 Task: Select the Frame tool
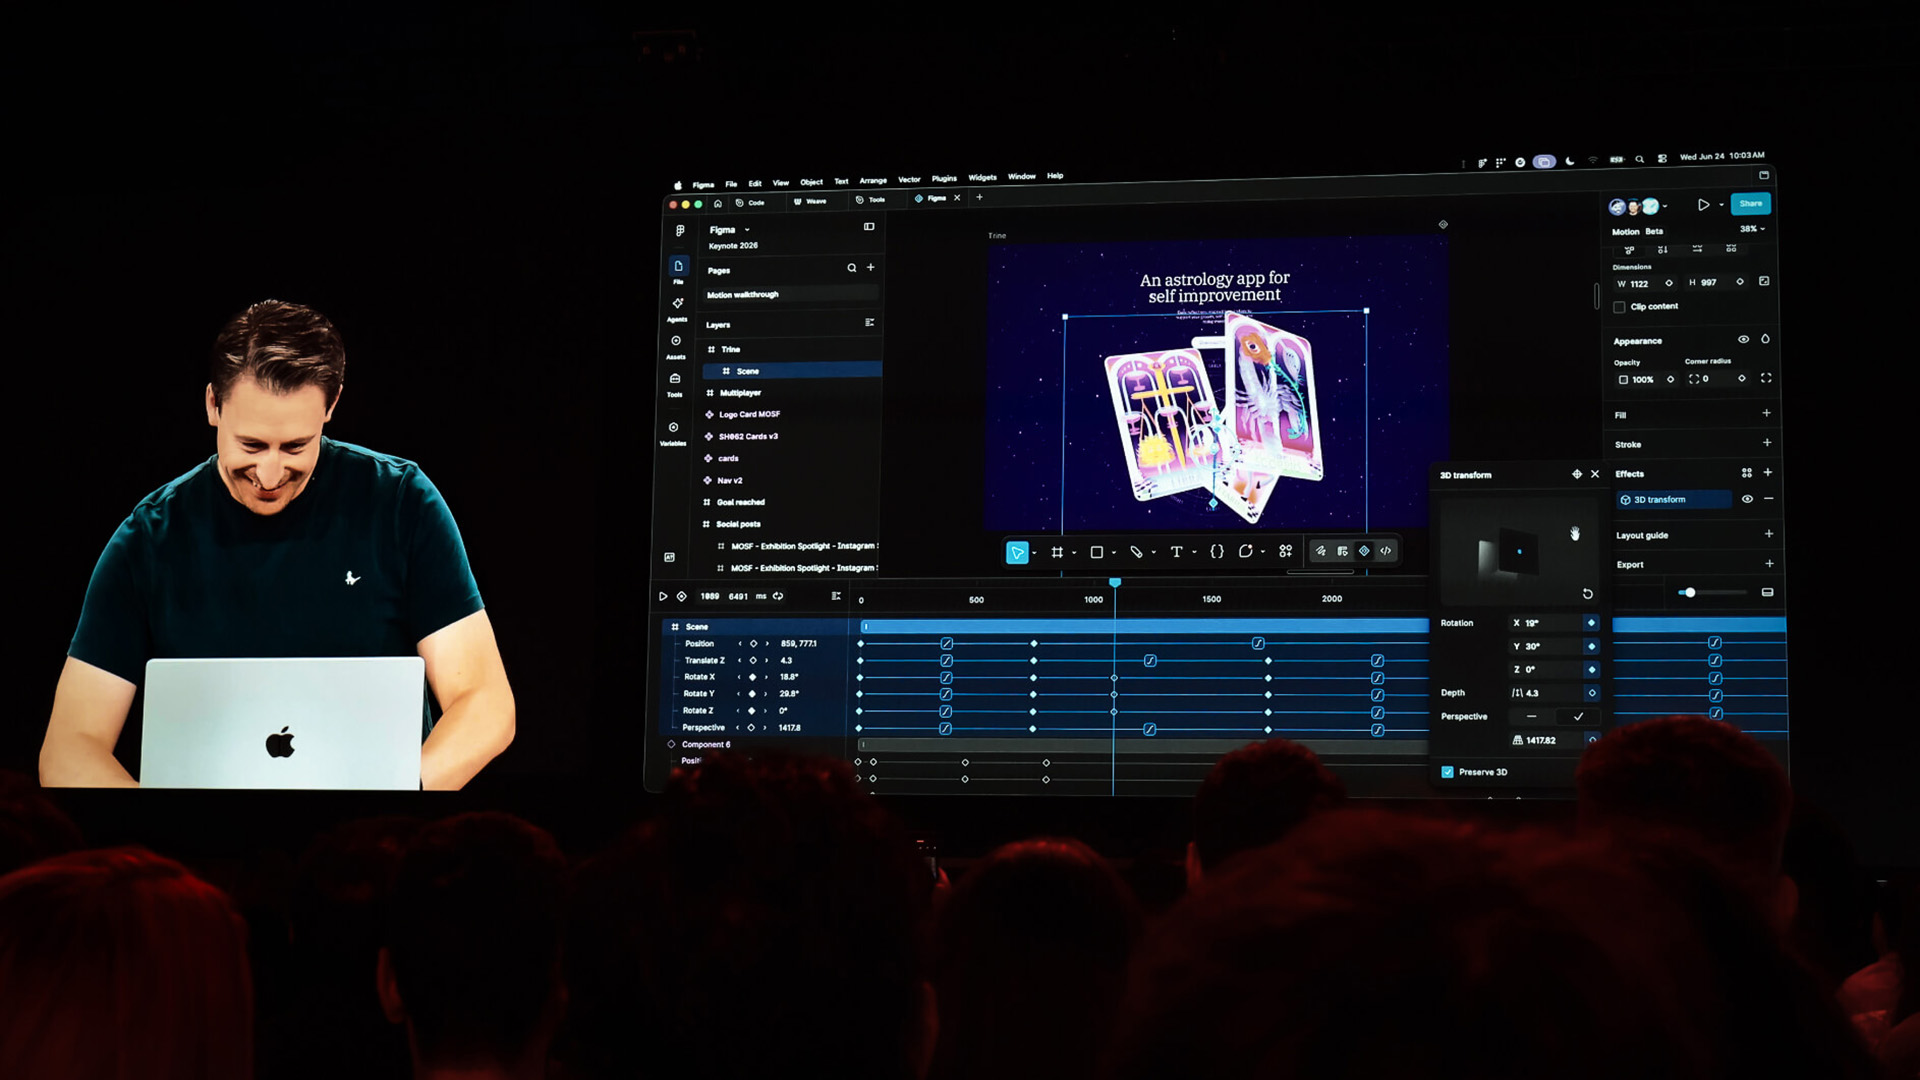pos(1057,552)
